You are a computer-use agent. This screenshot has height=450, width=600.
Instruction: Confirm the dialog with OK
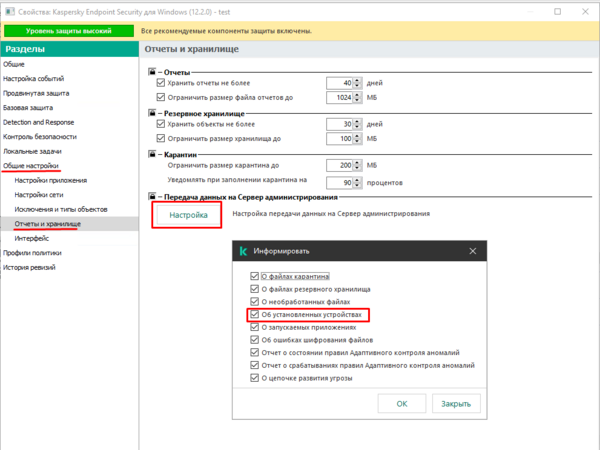[x=402, y=404]
